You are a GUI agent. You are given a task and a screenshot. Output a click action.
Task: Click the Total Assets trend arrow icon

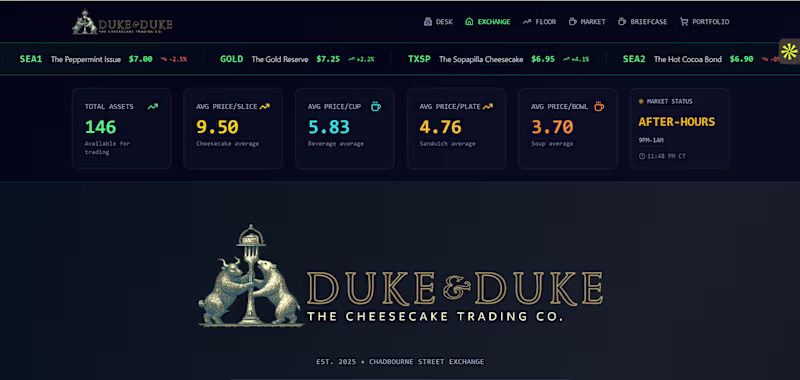pyautogui.click(x=153, y=107)
